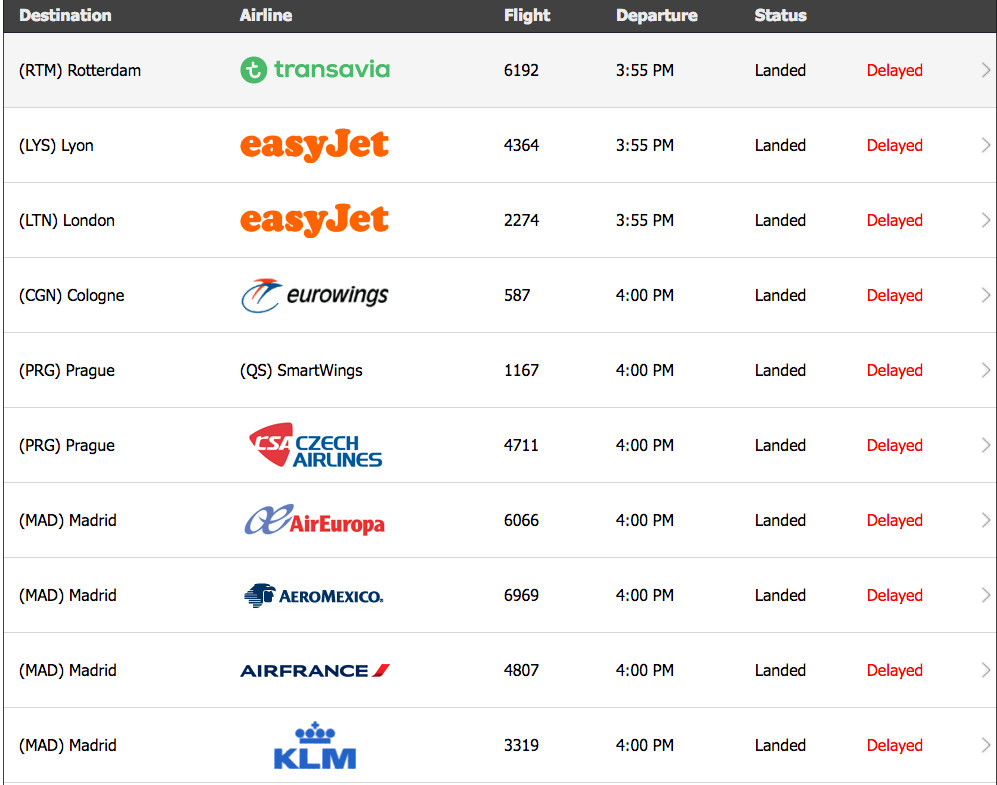Click the Status column header
The width and height of the screenshot is (997, 785).
coord(781,15)
